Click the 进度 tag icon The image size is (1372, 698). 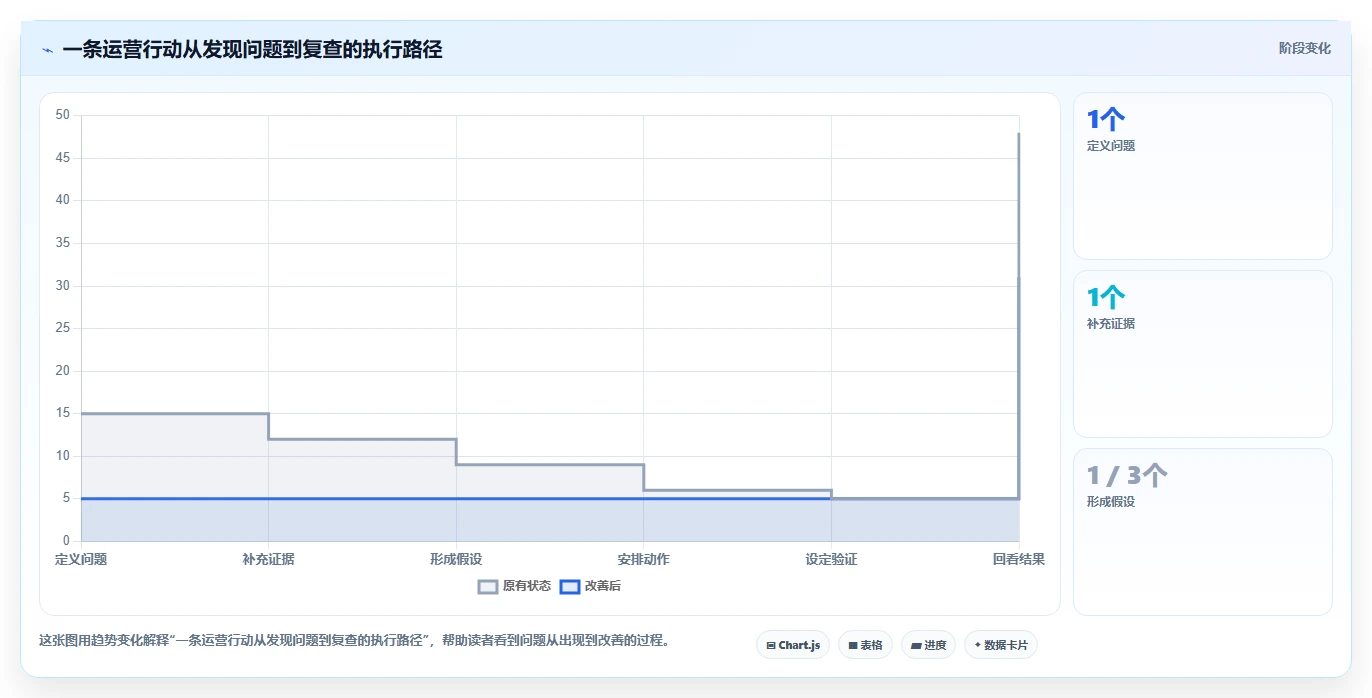click(x=916, y=646)
